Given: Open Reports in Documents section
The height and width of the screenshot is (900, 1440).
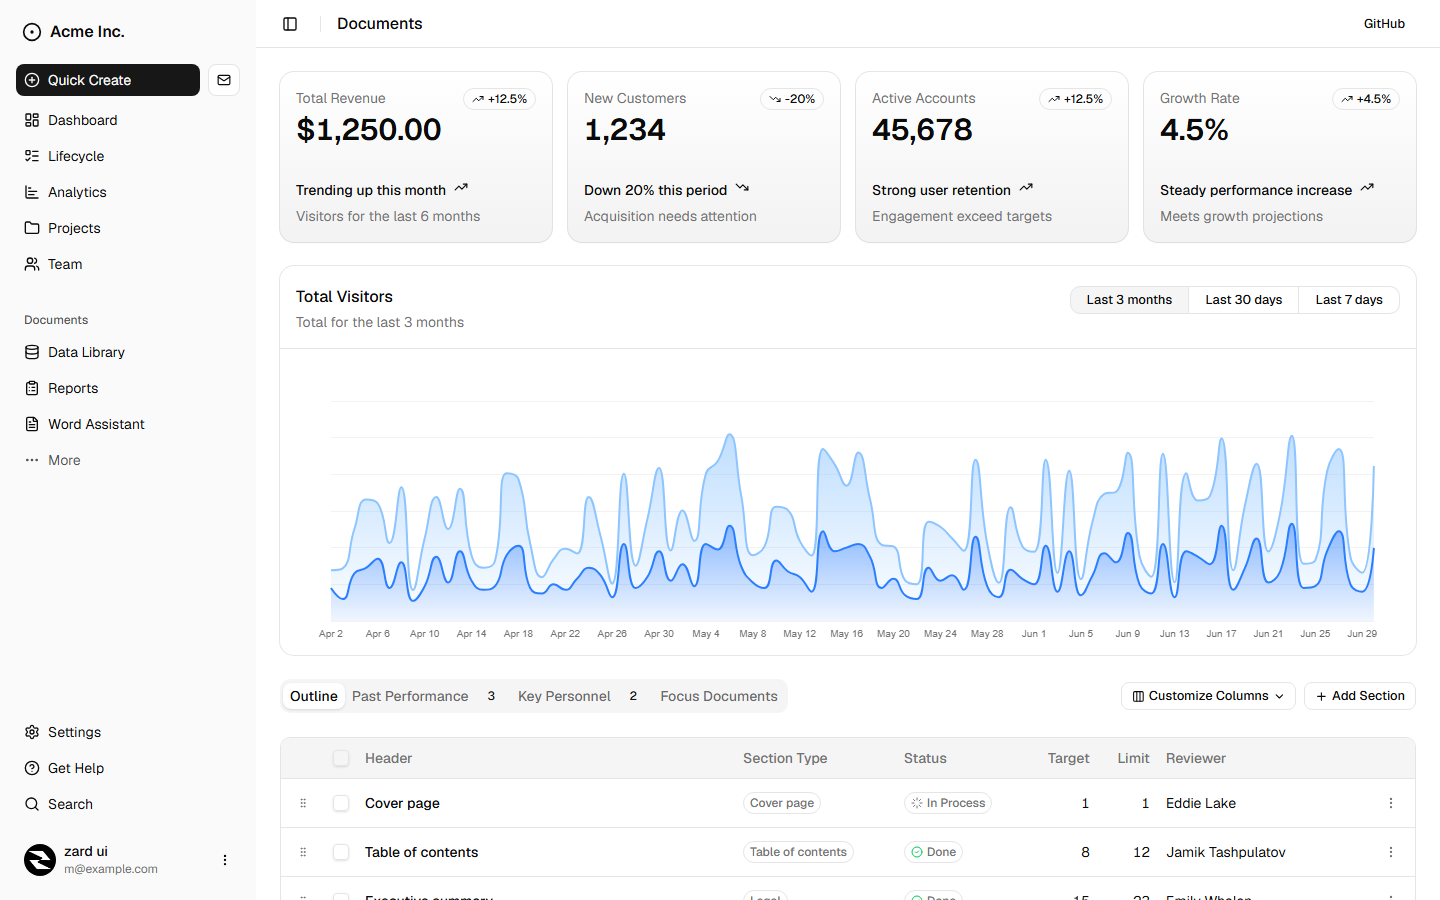Looking at the screenshot, I should click(x=128, y=388).
